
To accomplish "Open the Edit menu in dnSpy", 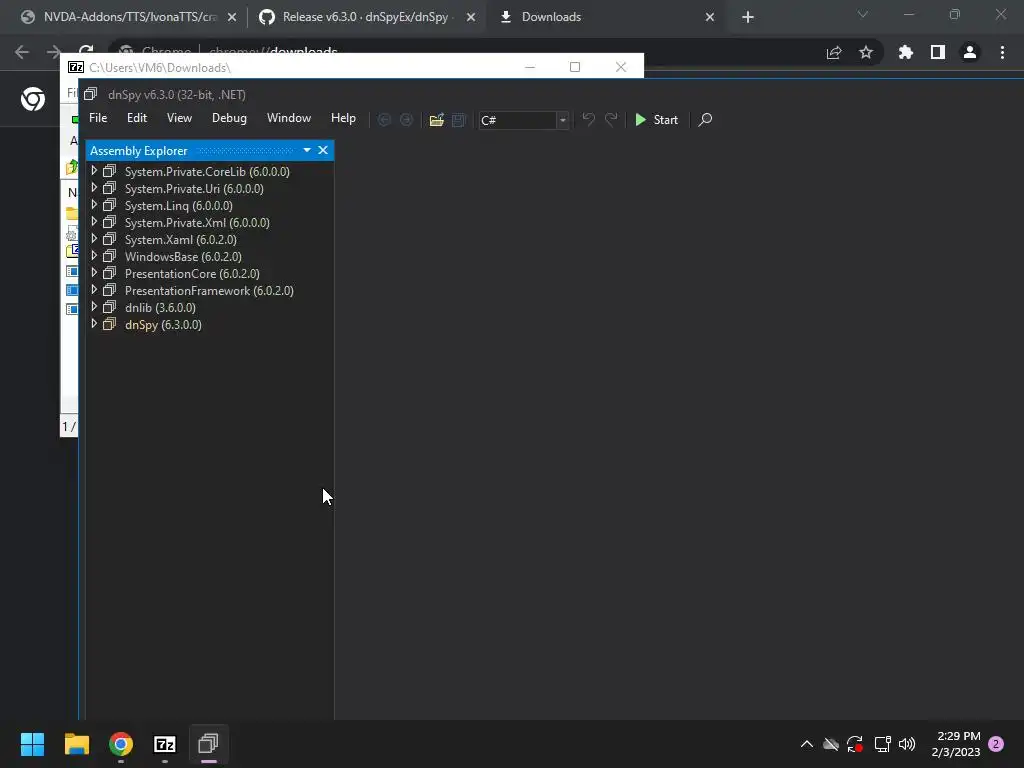I will pyautogui.click(x=136, y=118).
